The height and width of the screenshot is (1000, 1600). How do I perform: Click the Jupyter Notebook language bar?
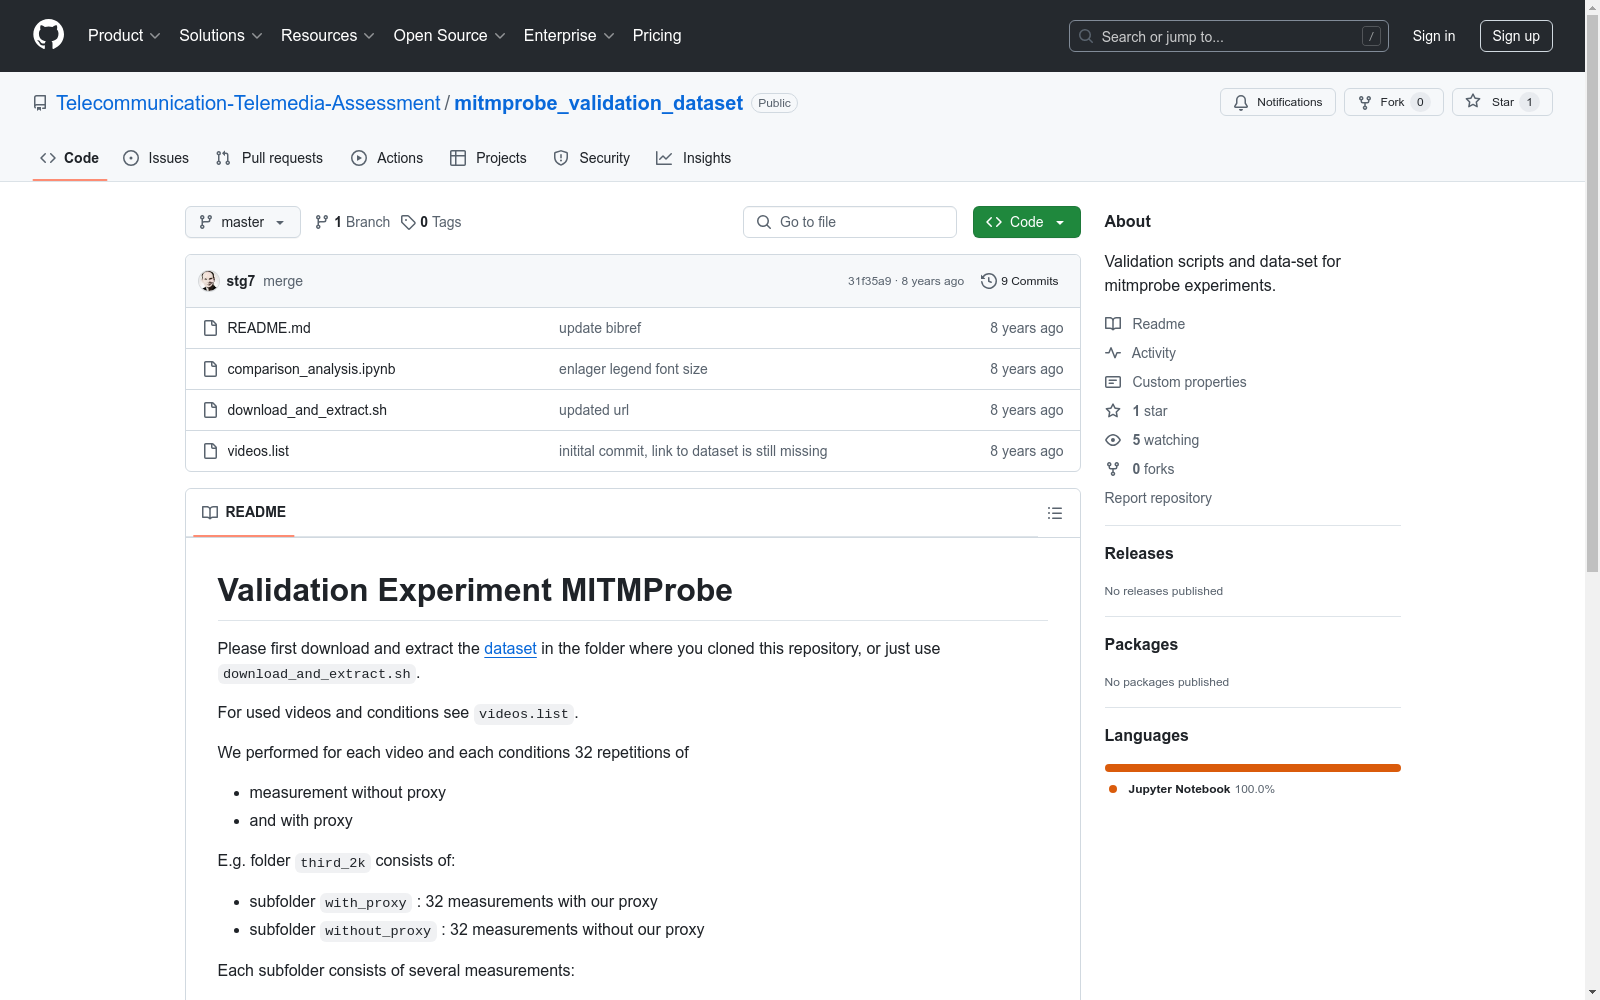1253,768
